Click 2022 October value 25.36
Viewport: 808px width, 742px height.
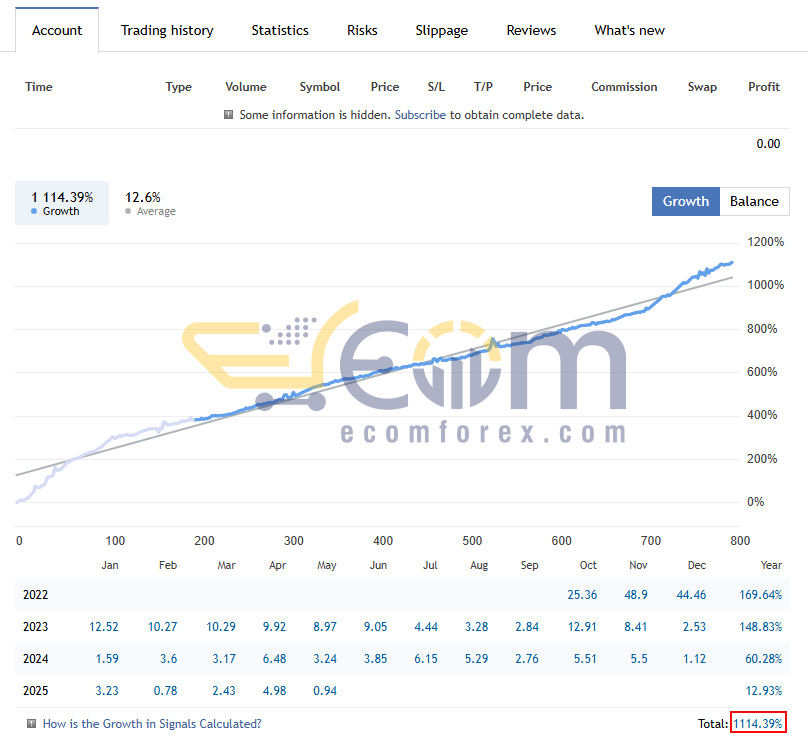point(582,595)
